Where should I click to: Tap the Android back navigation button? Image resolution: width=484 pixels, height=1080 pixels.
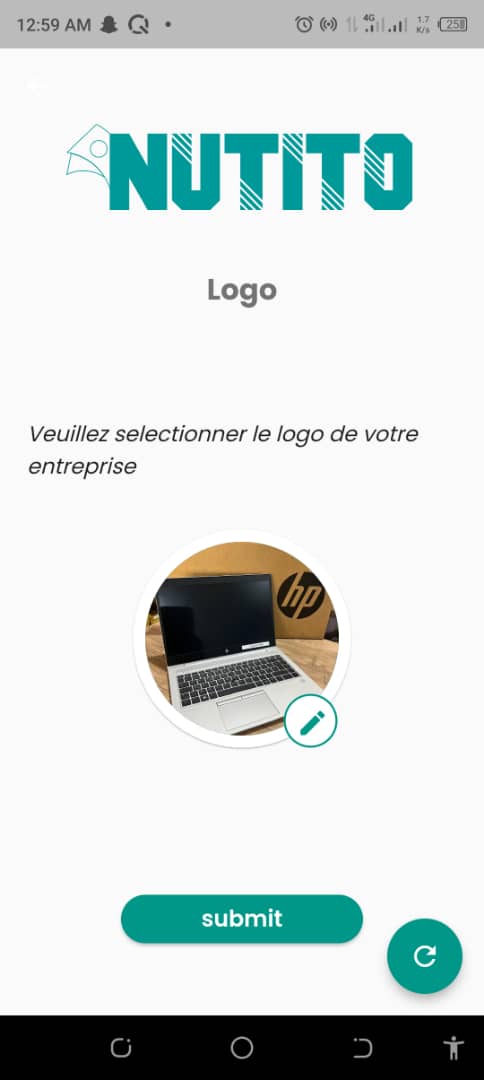363,1048
